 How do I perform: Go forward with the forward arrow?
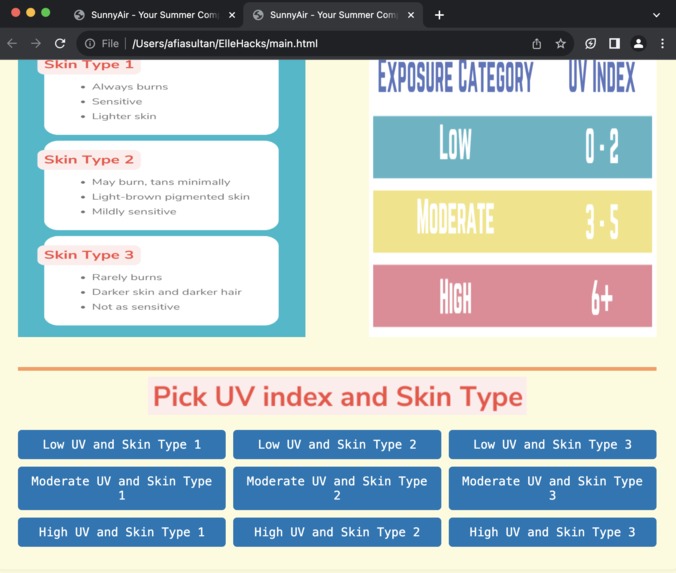[x=36, y=43]
